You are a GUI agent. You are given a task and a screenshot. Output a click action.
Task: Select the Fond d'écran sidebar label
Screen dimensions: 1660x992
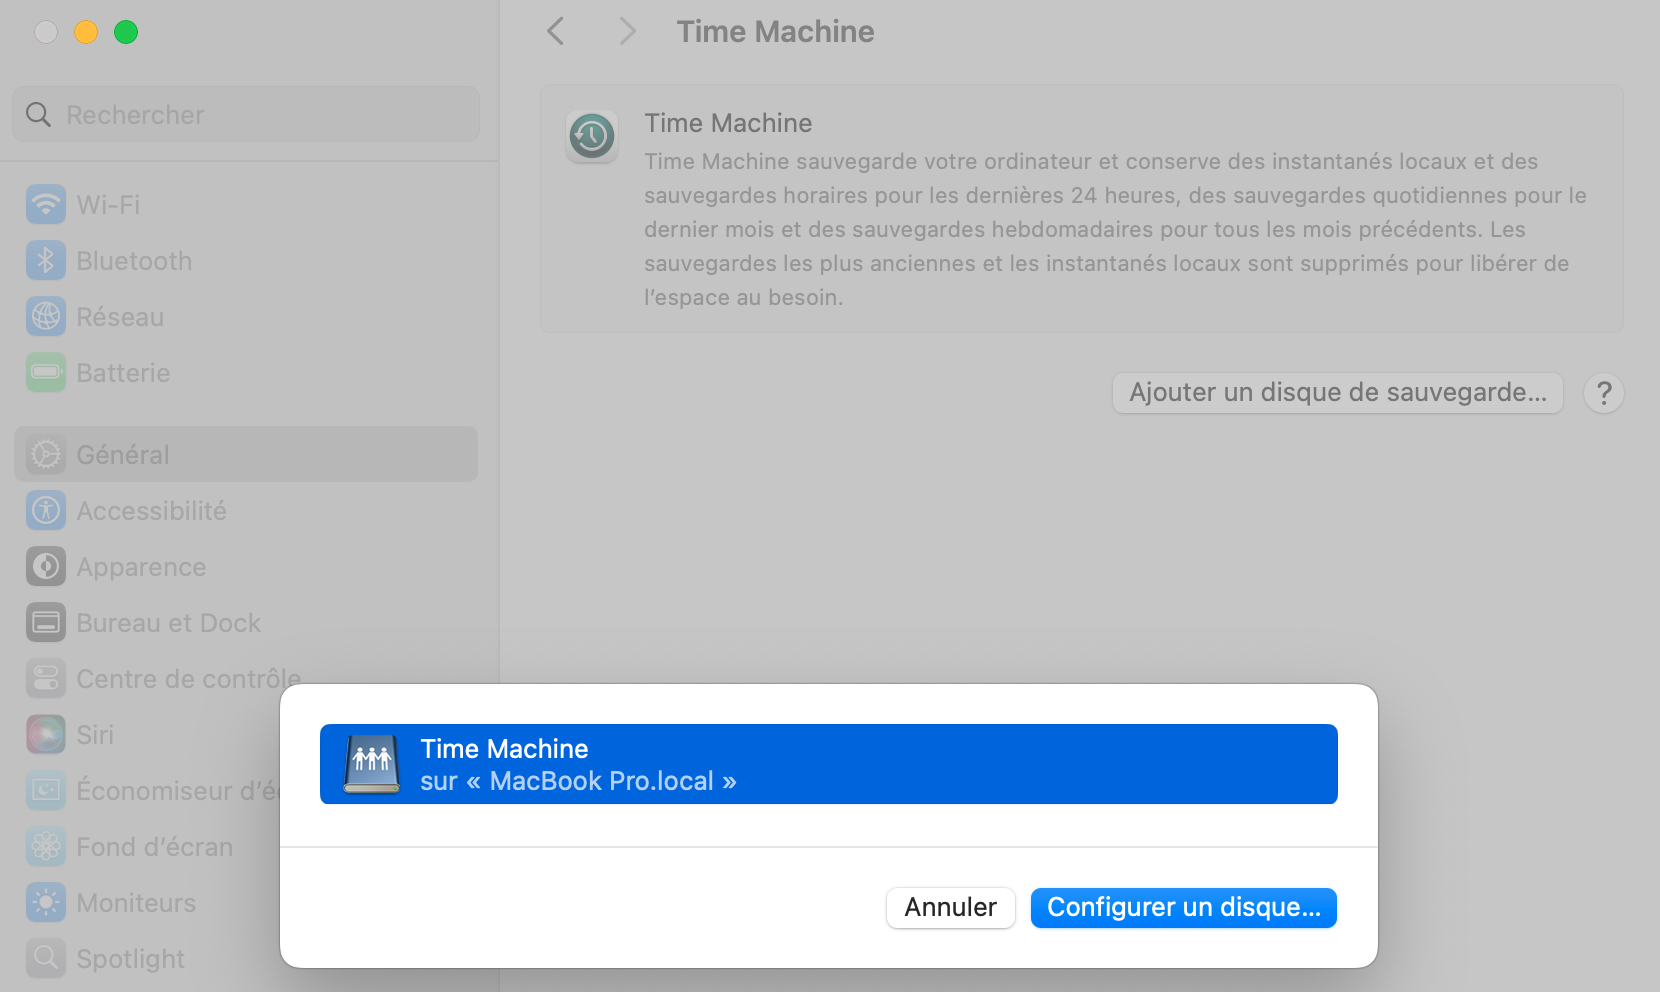click(x=155, y=847)
